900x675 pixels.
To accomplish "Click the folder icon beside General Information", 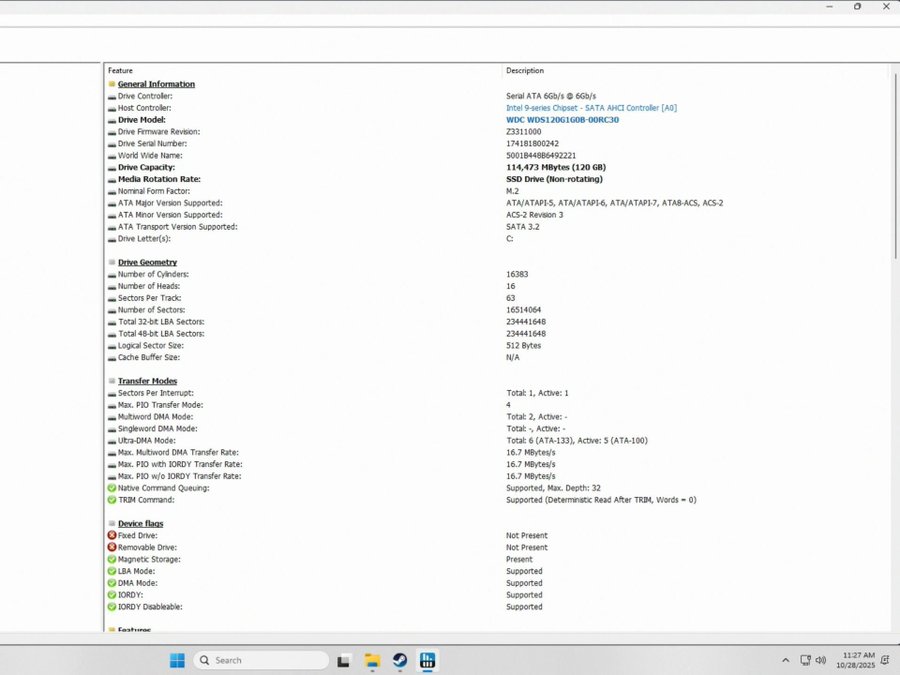I will (112, 84).
